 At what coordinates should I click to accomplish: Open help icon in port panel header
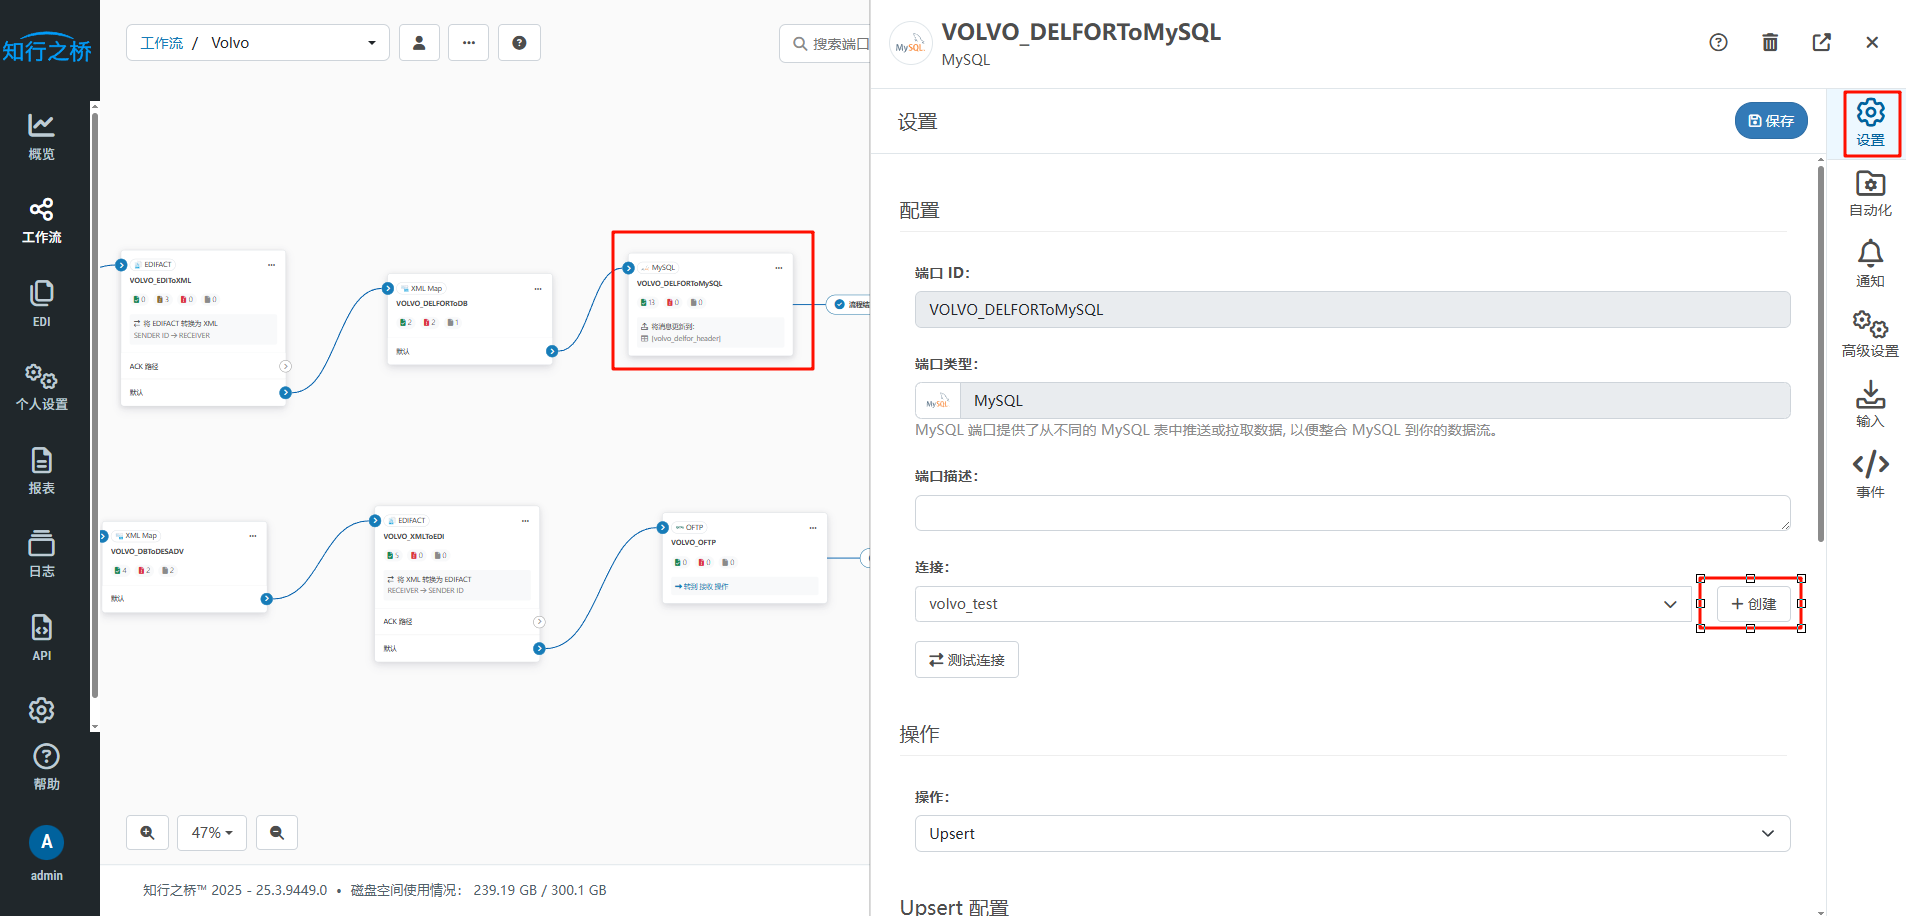tap(1718, 42)
